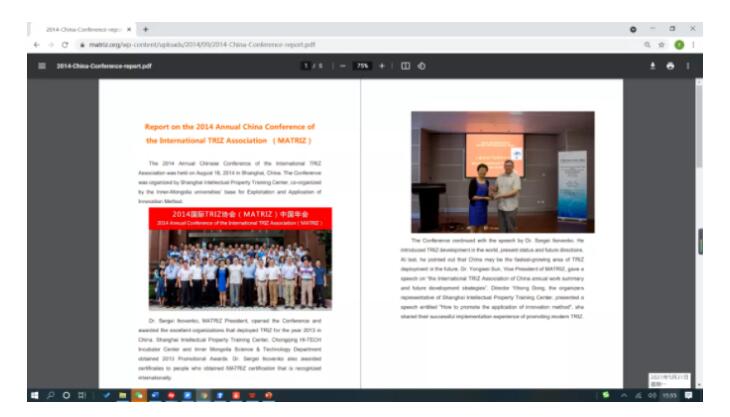Click the address bar URL
This screenshot has width=730, height=417.
click(200, 45)
